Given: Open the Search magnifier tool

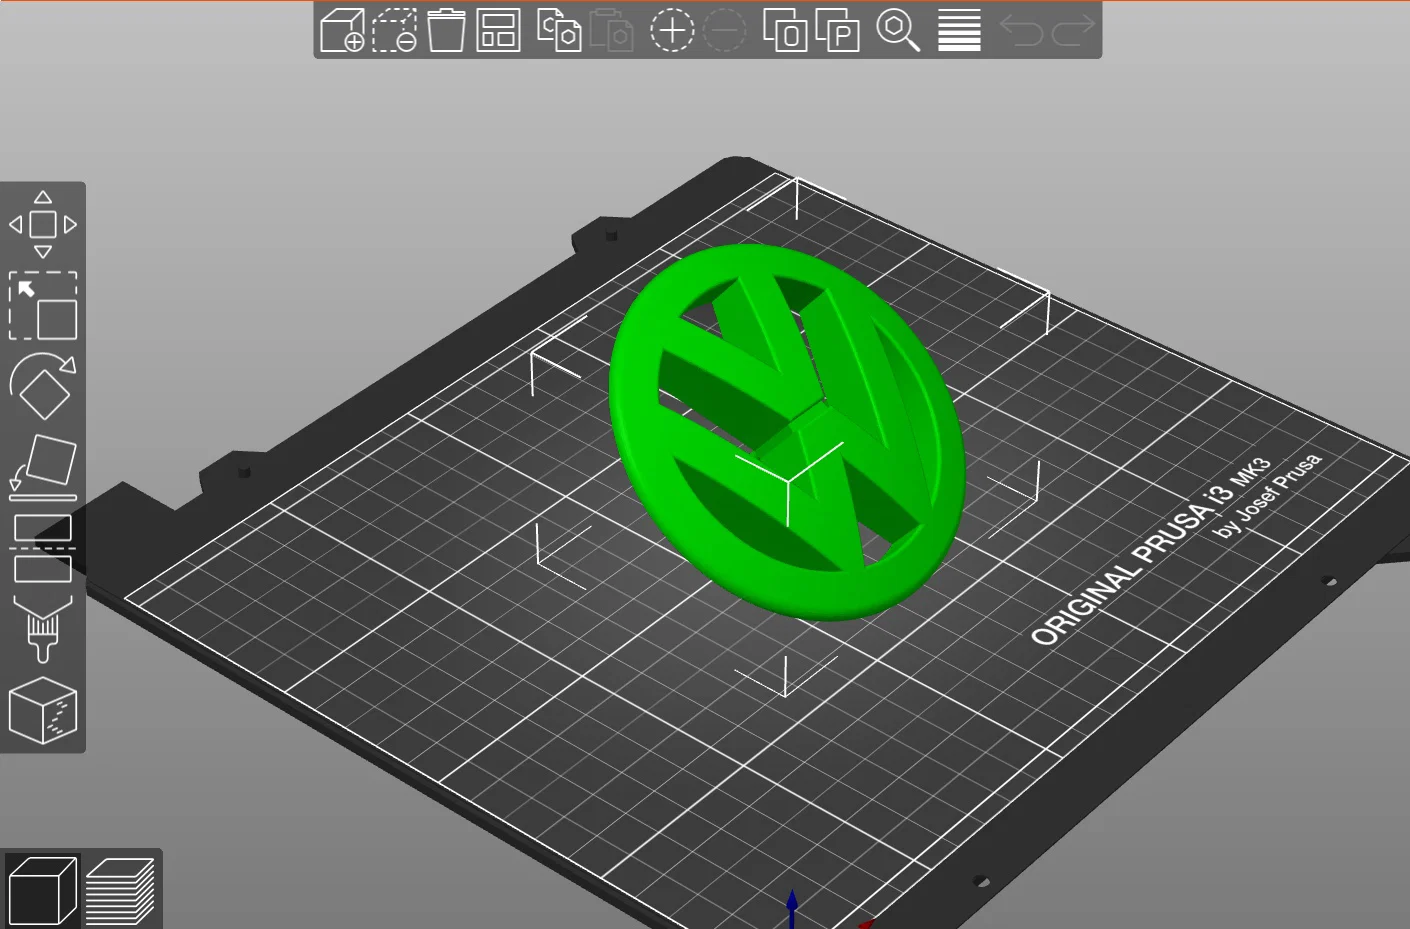Looking at the screenshot, I should [x=898, y=30].
